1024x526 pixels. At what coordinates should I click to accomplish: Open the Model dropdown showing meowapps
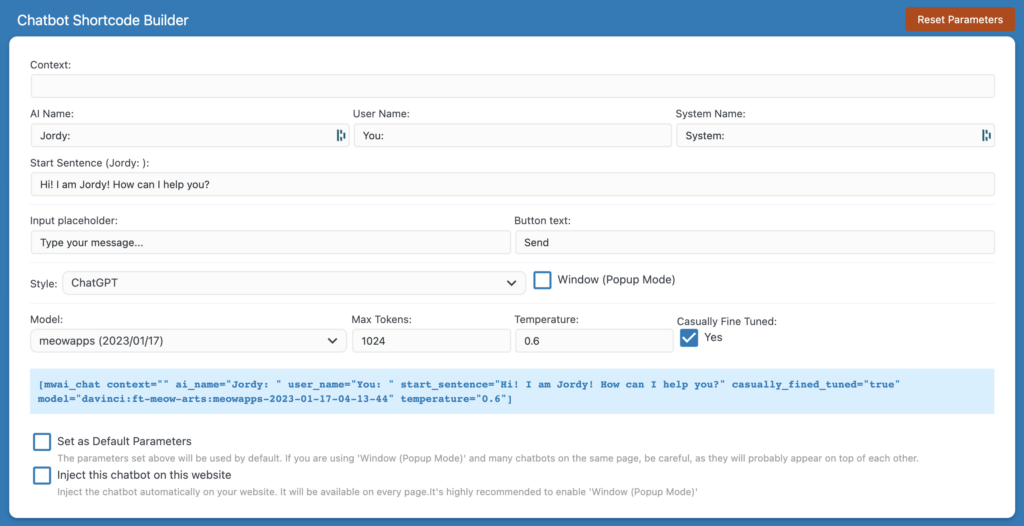coord(189,340)
